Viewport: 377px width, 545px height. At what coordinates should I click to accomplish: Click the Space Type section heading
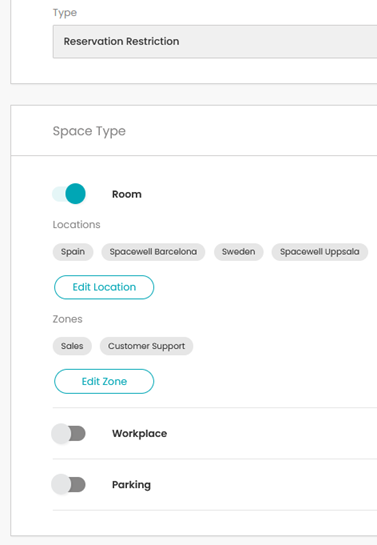(89, 131)
